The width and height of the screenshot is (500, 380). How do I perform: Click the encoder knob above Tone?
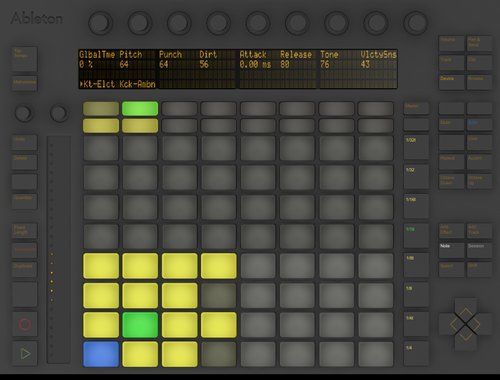(x=336, y=23)
